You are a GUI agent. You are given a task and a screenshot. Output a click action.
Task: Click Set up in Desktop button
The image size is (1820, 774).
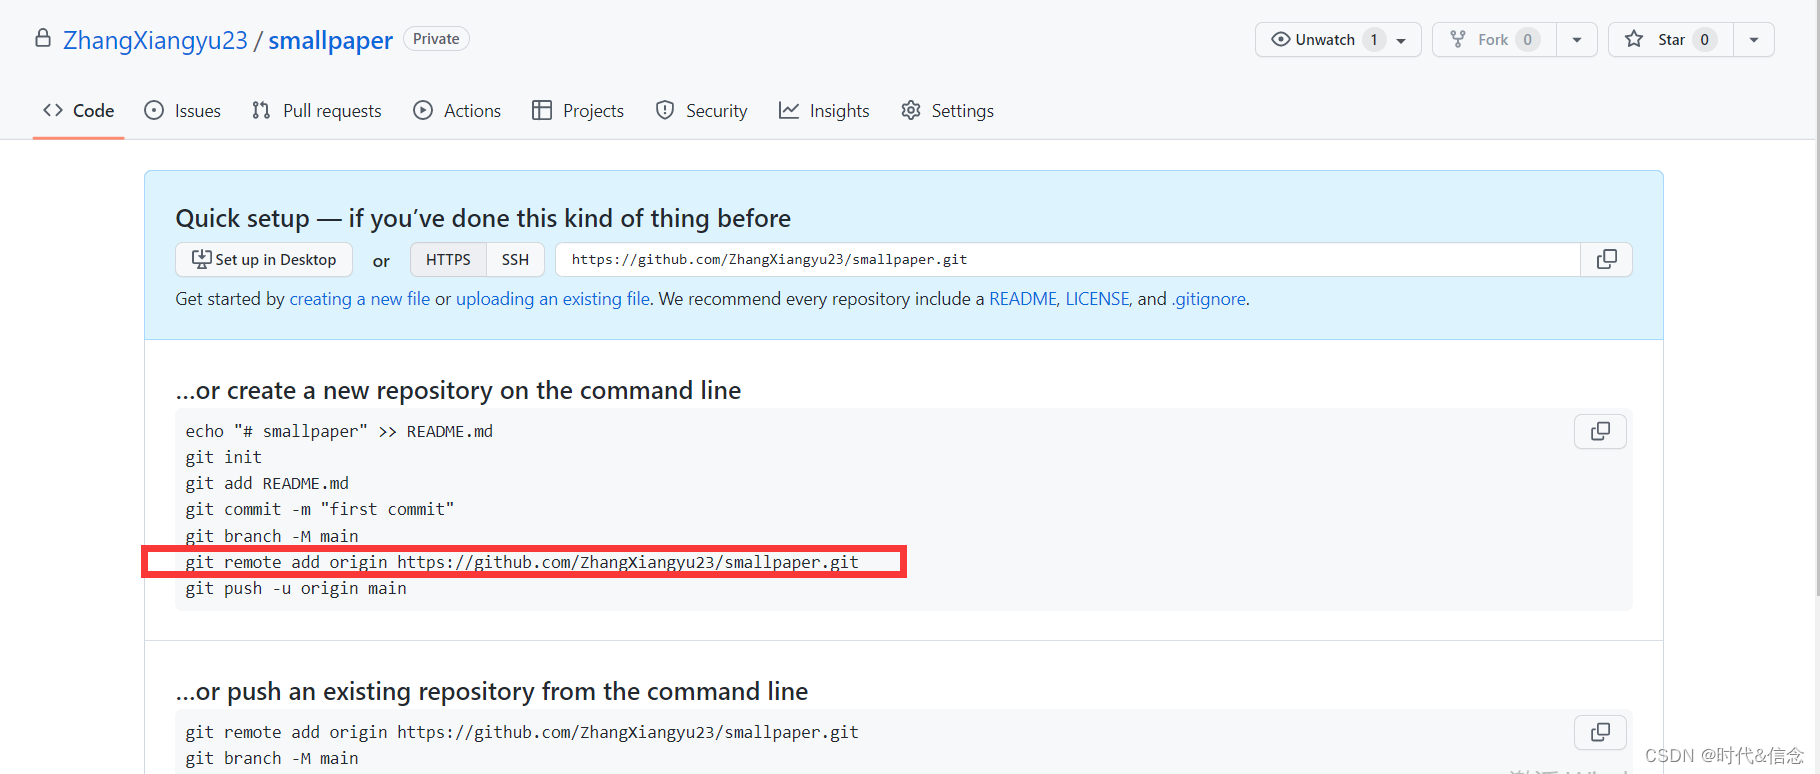(264, 260)
